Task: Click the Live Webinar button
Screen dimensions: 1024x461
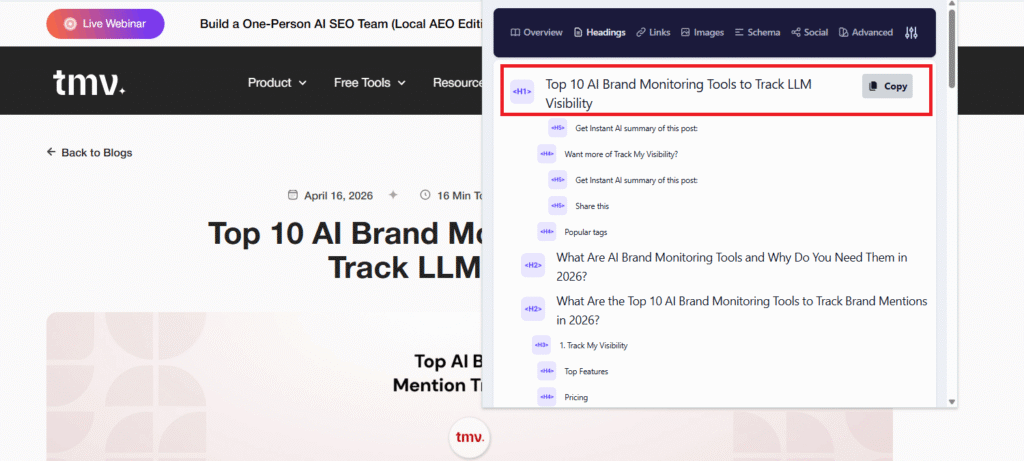Action: 105,24
